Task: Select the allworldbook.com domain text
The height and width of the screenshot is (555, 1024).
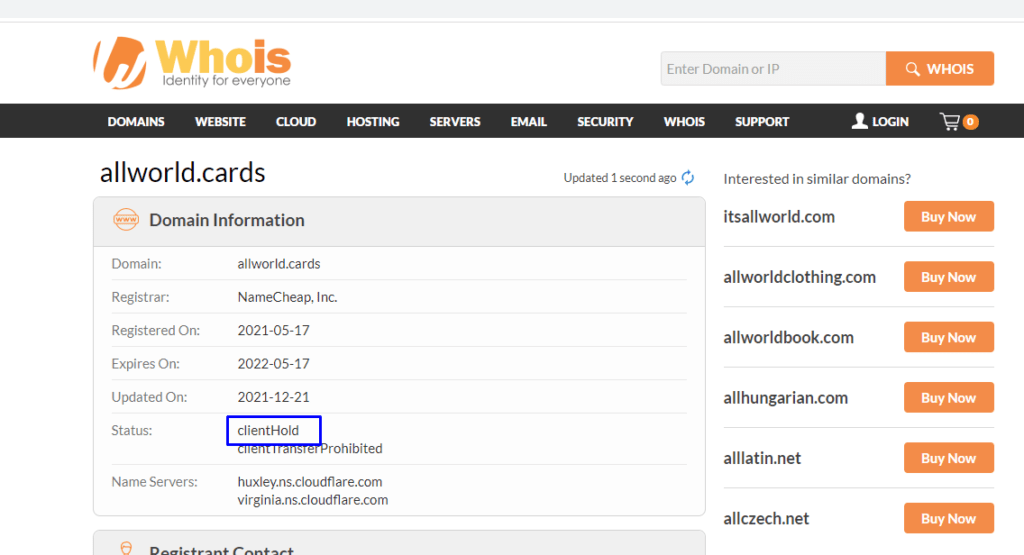Action: (788, 338)
